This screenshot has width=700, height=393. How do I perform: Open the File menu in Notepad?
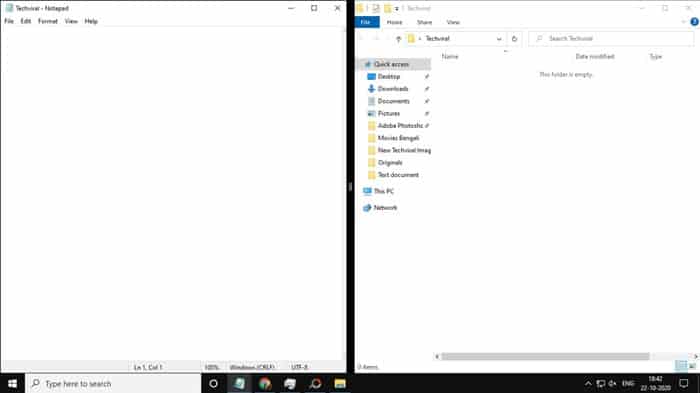[x=9, y=21]
